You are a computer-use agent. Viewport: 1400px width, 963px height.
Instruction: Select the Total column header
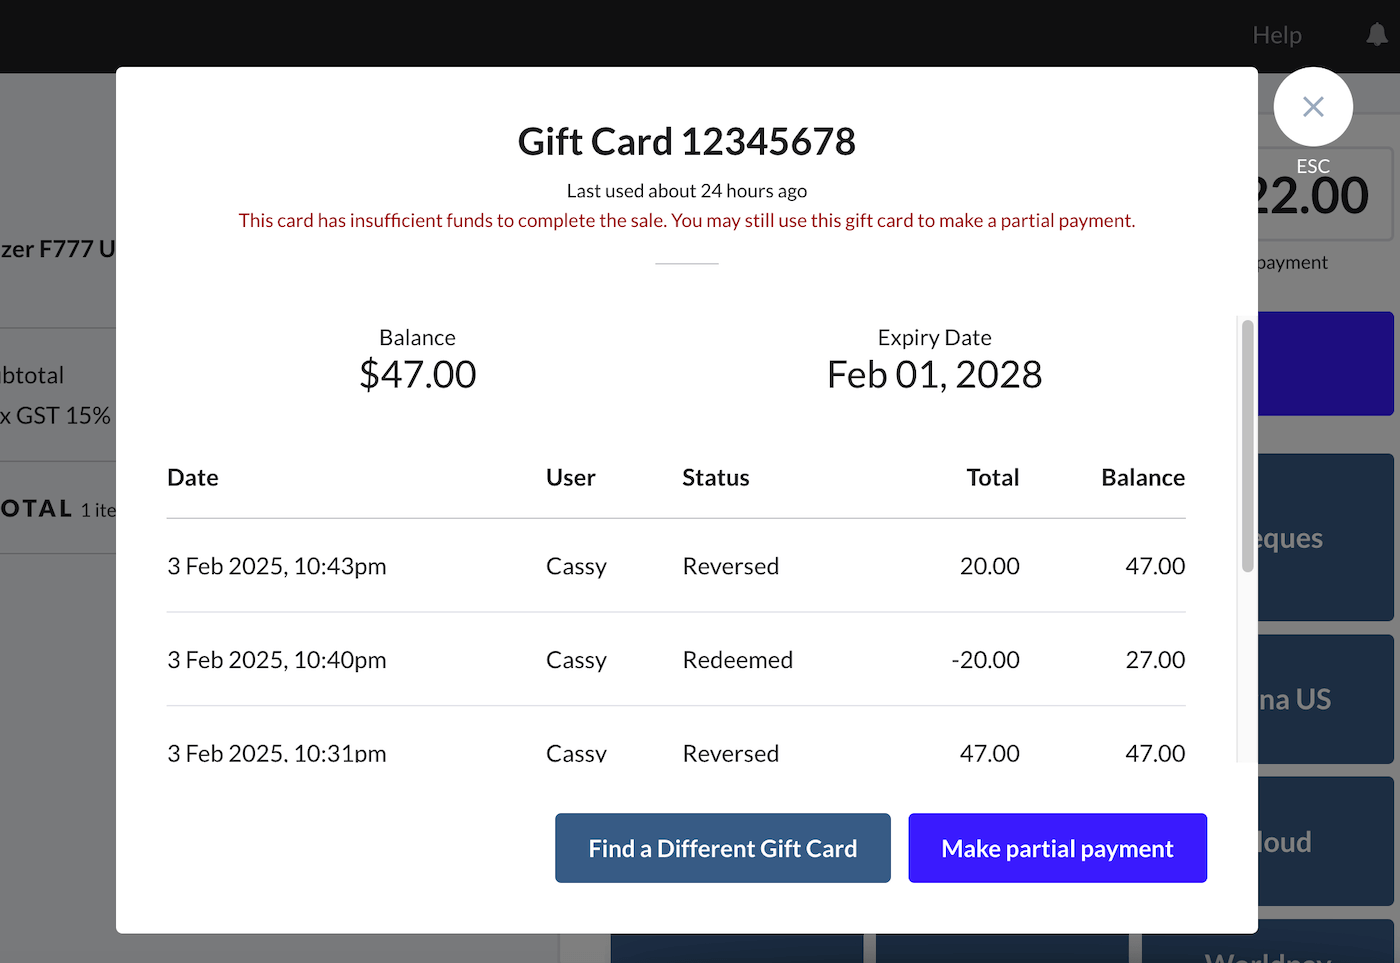click(x=992, y=478)
